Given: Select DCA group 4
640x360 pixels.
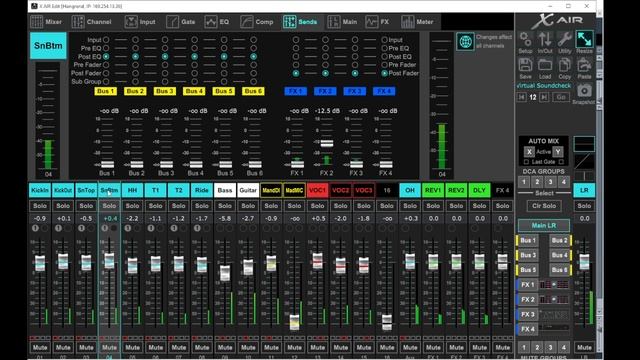Looking at the screenshot, I should tap(564, 182).
